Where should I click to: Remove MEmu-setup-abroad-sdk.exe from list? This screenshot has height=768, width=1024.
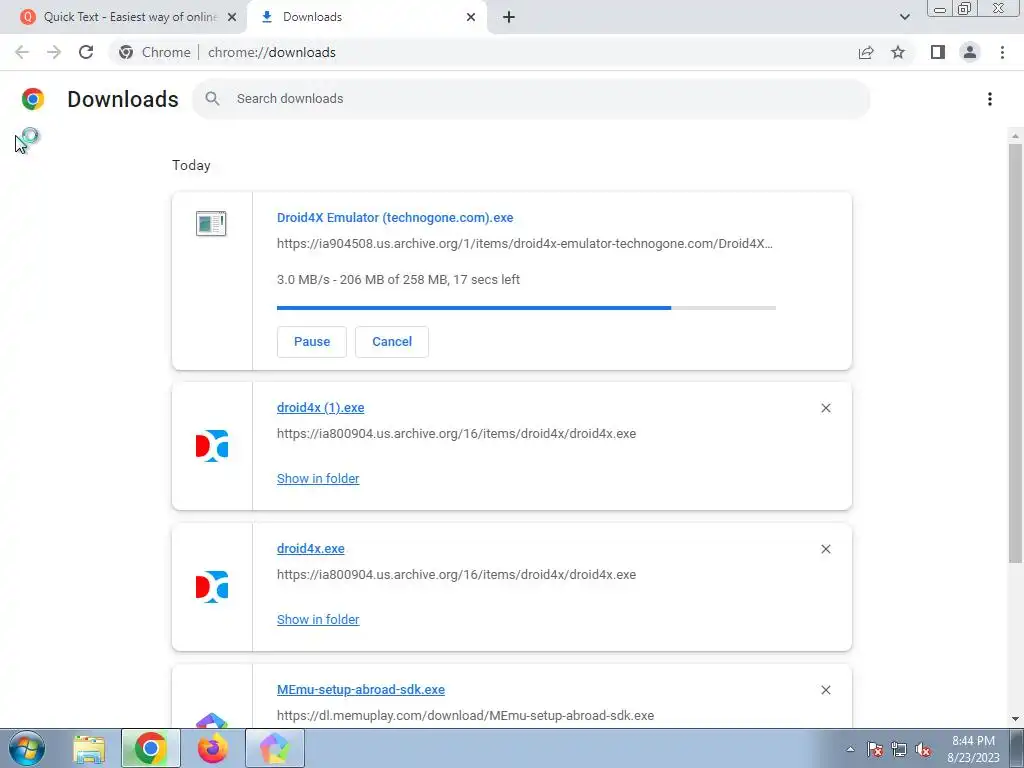tap(826, 690)
